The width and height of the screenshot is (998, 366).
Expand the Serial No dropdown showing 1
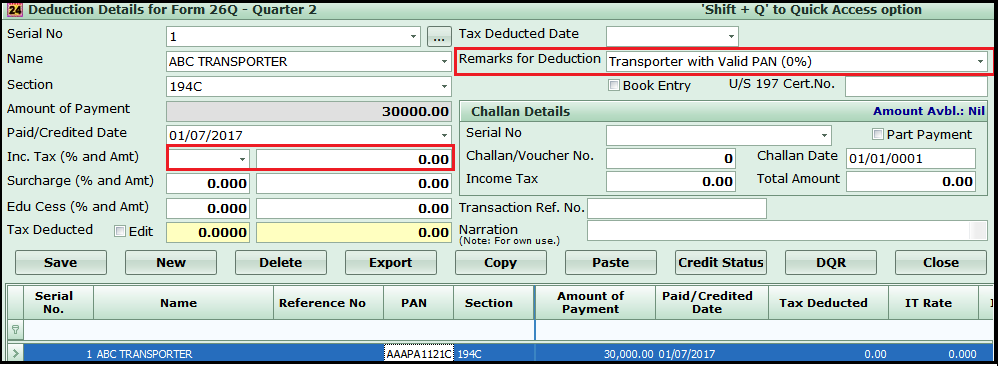[x=414, y=37]
